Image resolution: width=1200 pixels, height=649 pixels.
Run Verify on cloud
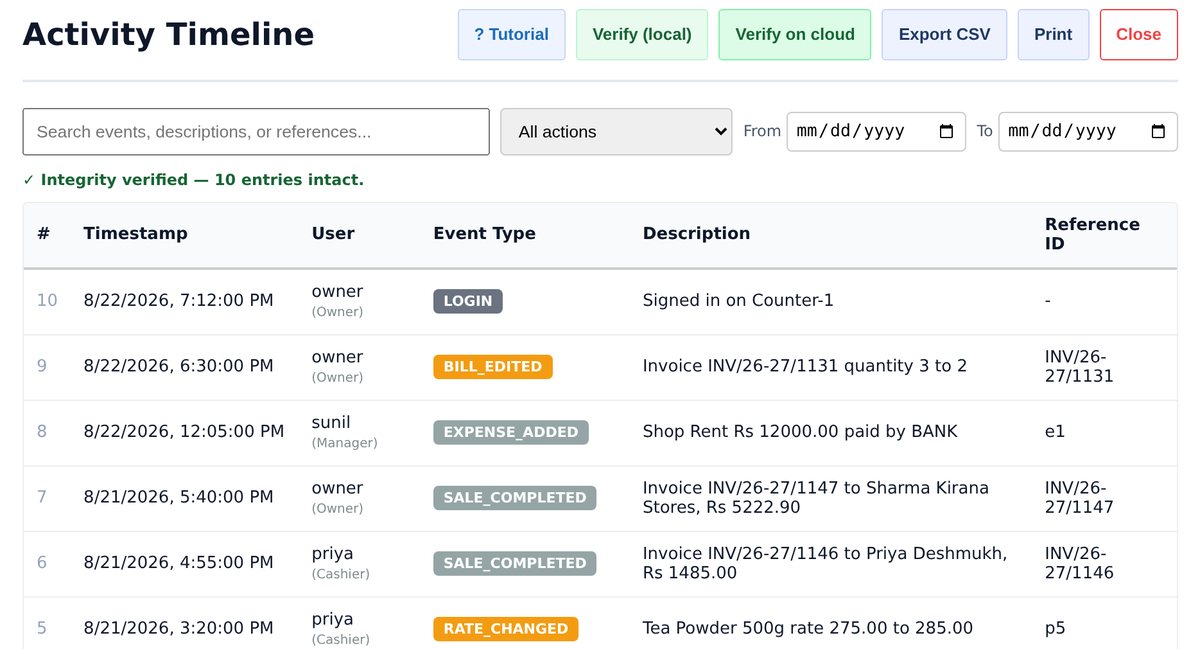[795, 34]
